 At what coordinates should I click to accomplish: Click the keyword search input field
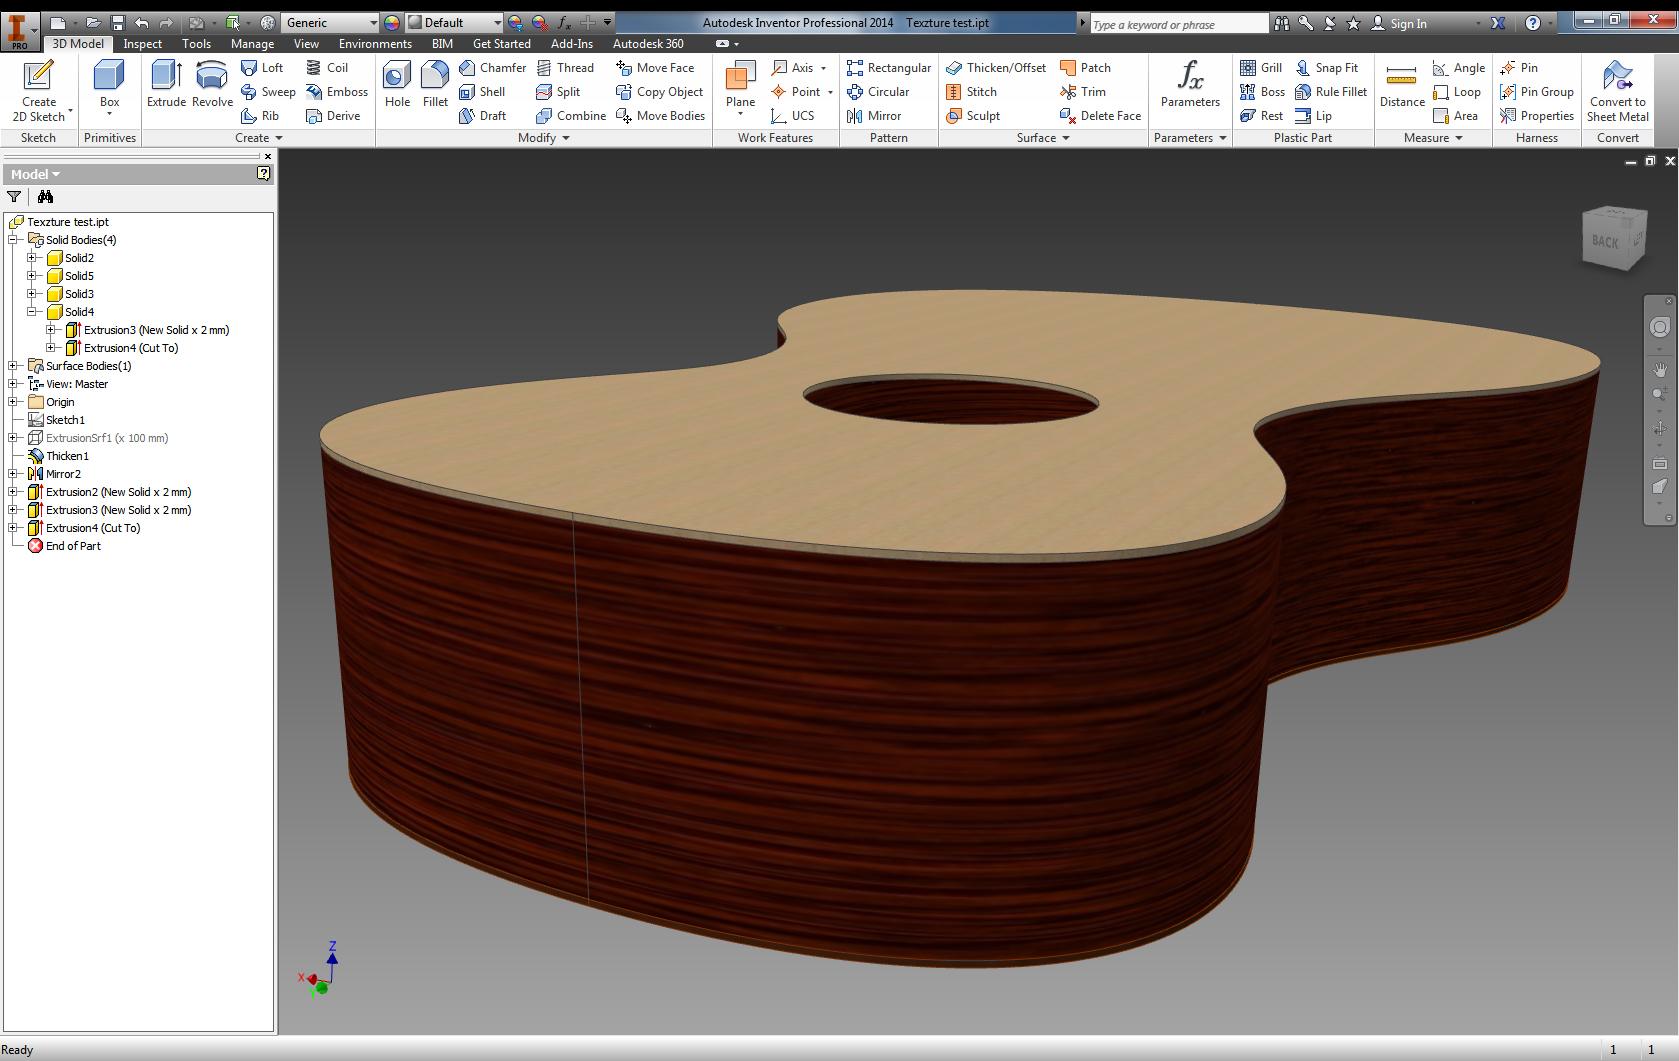click(1178, 24)
